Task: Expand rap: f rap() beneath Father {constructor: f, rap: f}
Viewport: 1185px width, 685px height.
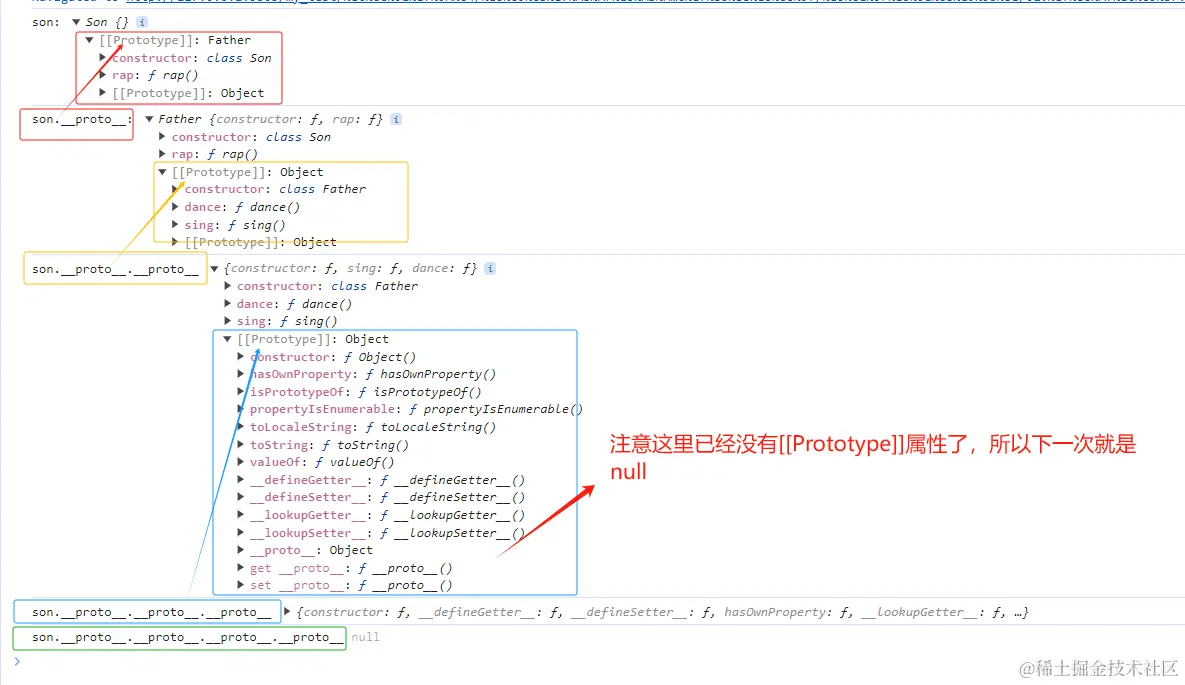Action: coord(162,154)
